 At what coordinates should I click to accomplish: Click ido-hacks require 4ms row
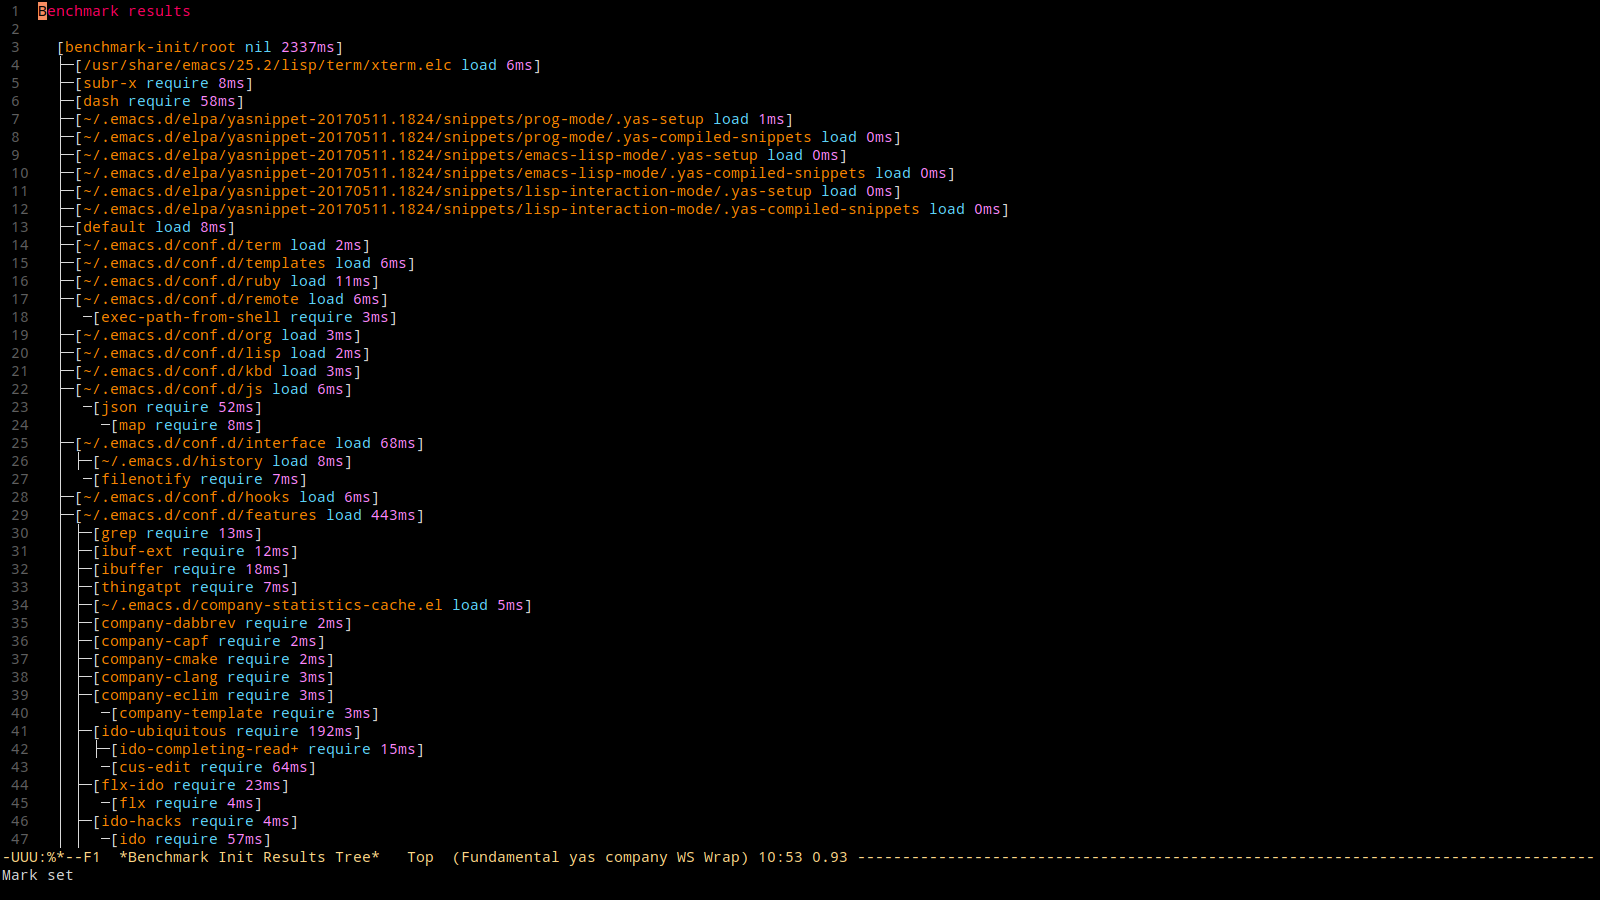pos(195,821)
